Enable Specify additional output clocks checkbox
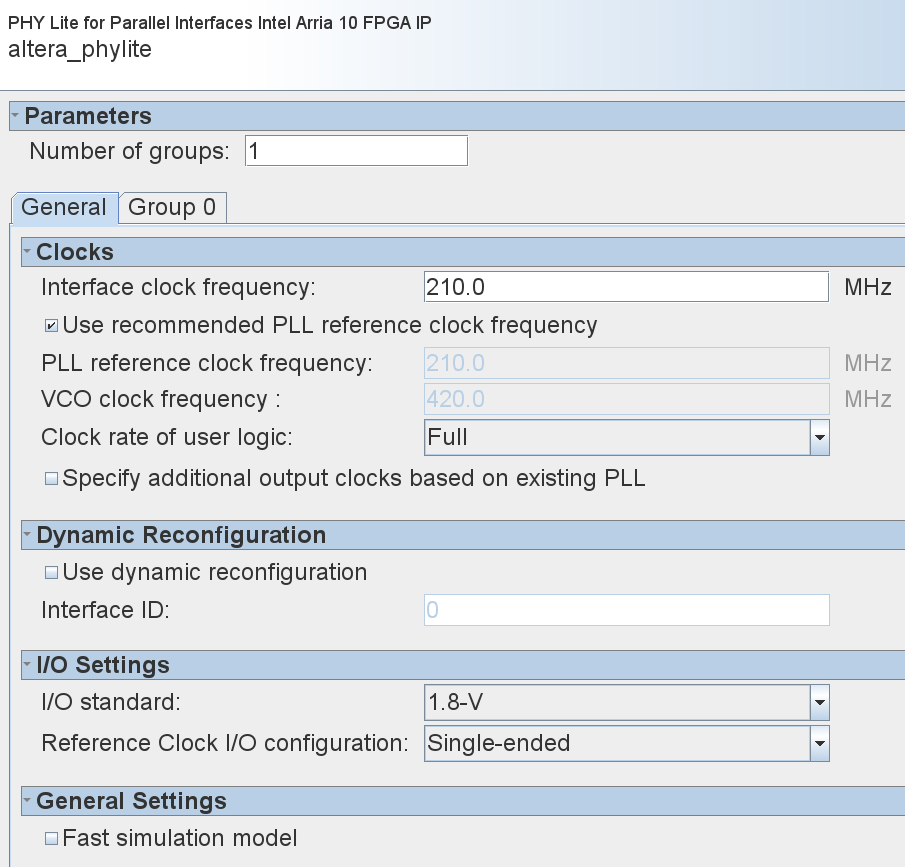 click(51, 479)
